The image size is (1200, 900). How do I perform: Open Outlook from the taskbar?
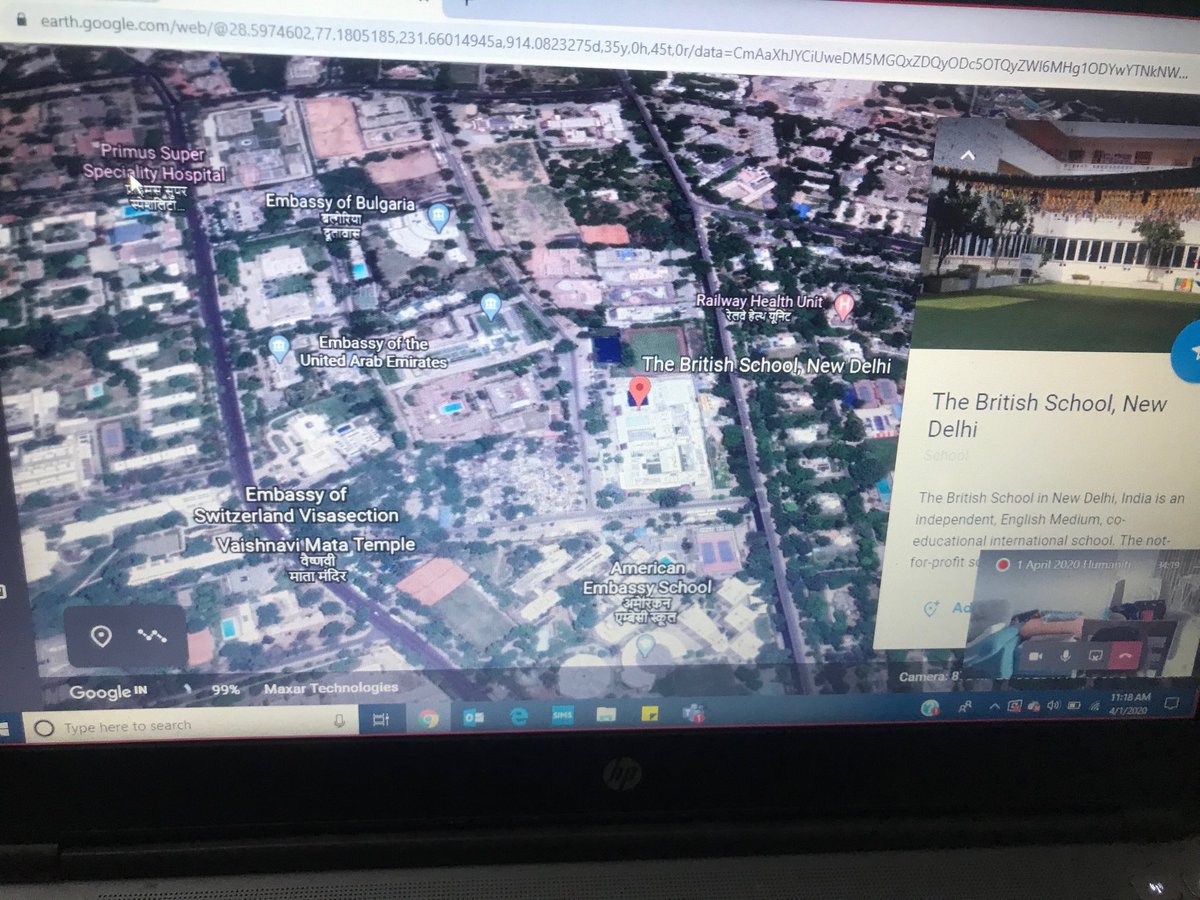pos(474,716)
